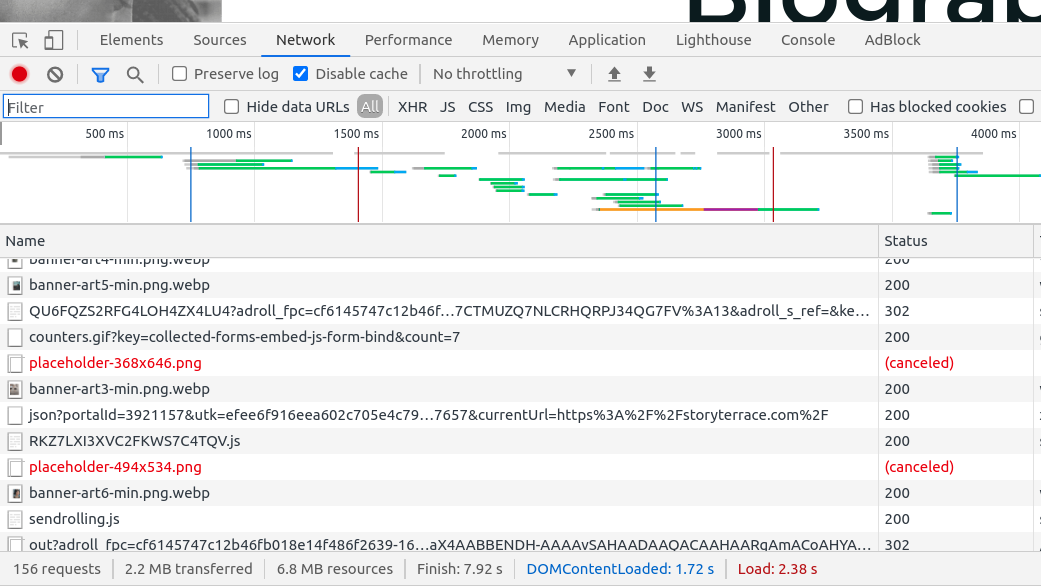Filter requests by XHR

(x=412, y=107)
